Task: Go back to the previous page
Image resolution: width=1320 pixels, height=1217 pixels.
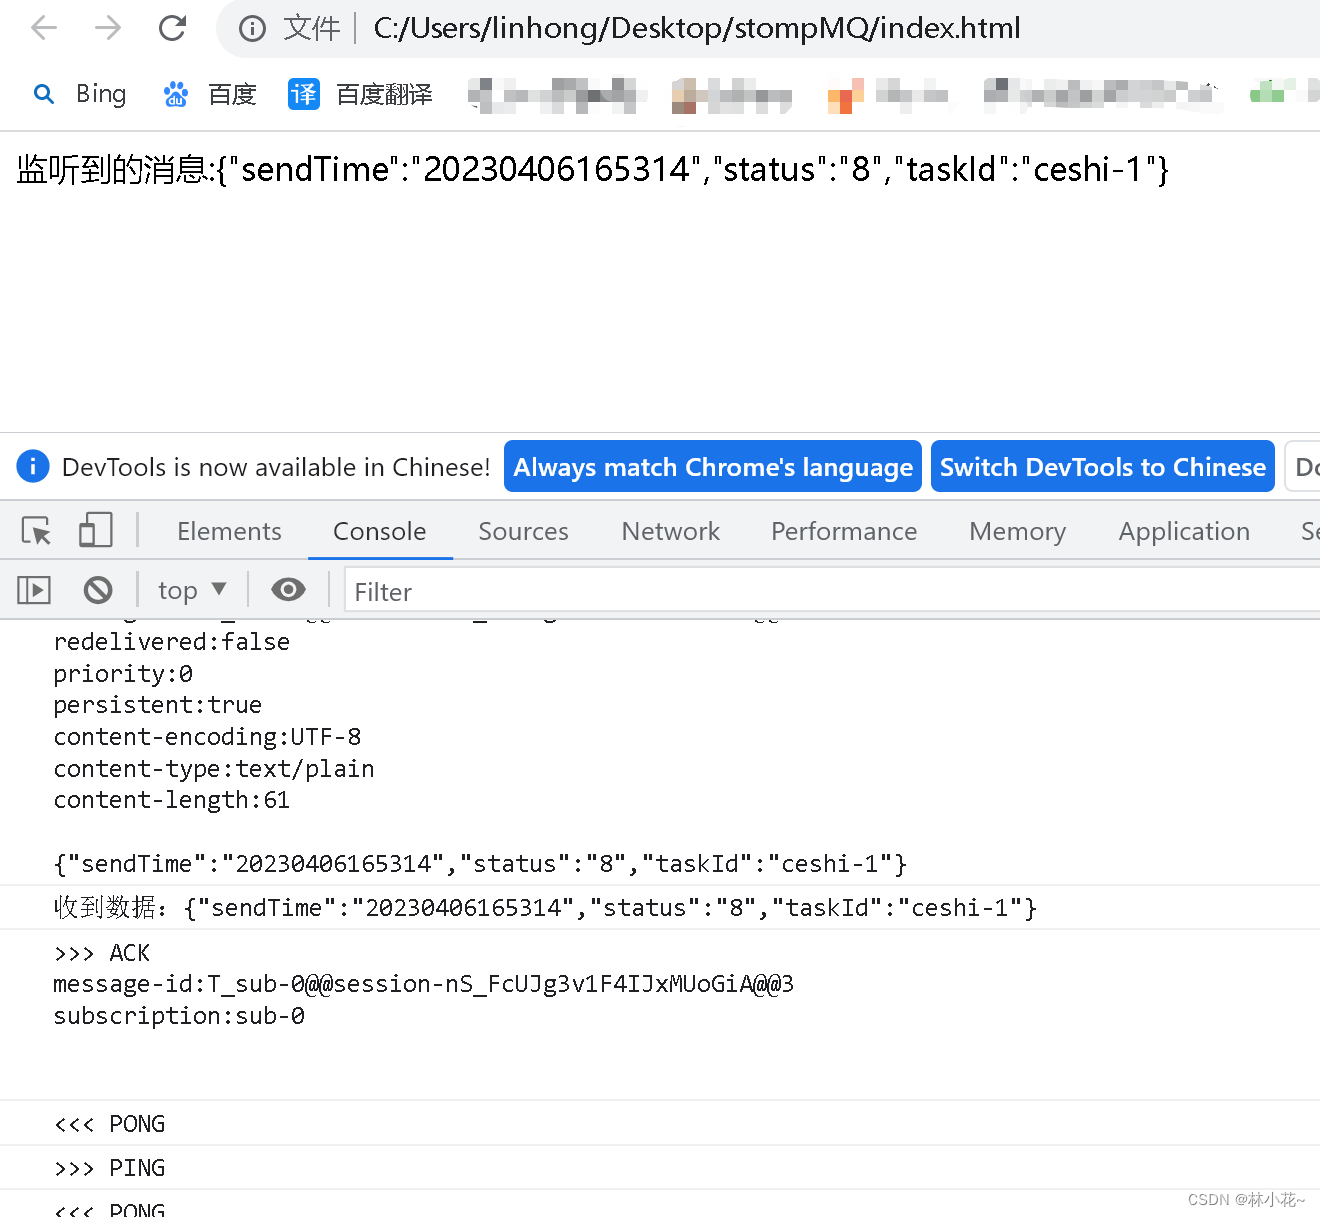Action: [x=44, y=28]
